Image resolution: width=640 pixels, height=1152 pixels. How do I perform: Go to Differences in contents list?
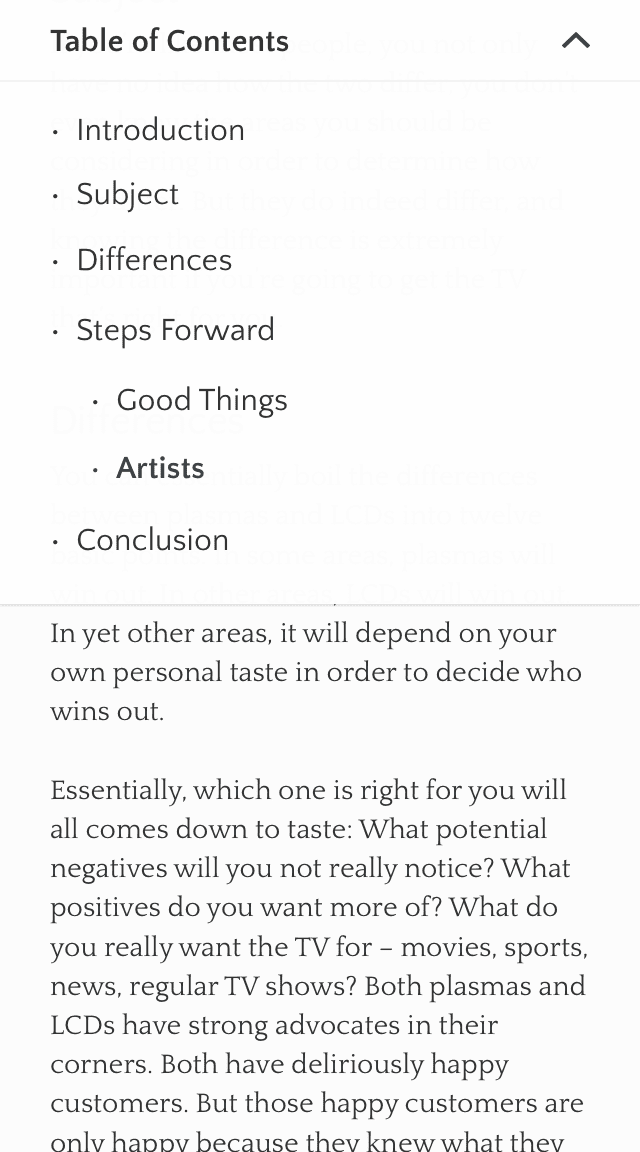[x=154, y=260]
